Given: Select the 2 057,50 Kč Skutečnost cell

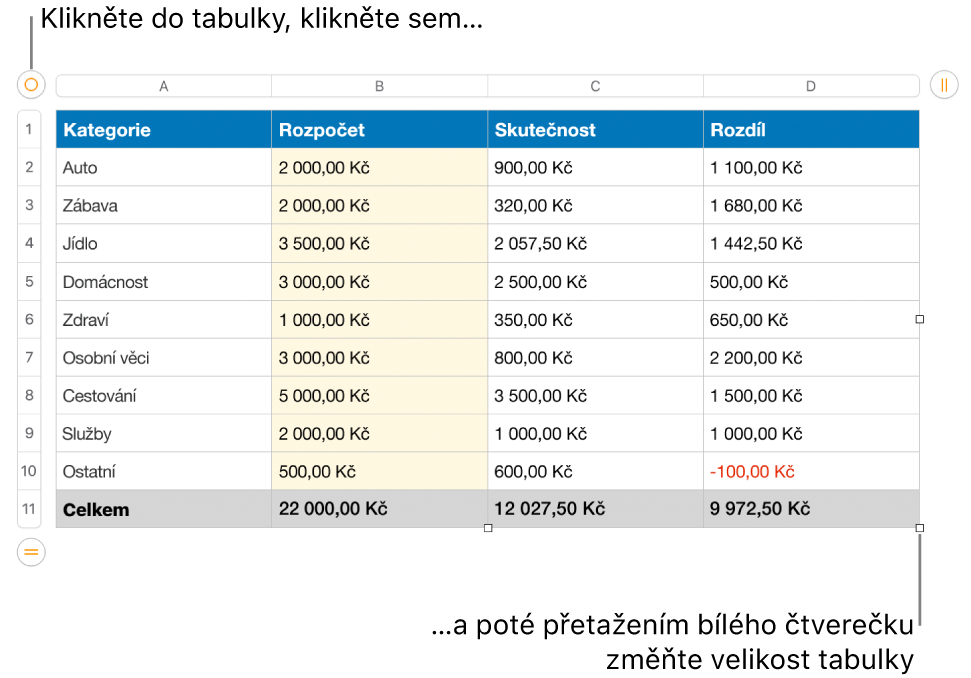Looking at the screenshot, I should click(595, 243).
